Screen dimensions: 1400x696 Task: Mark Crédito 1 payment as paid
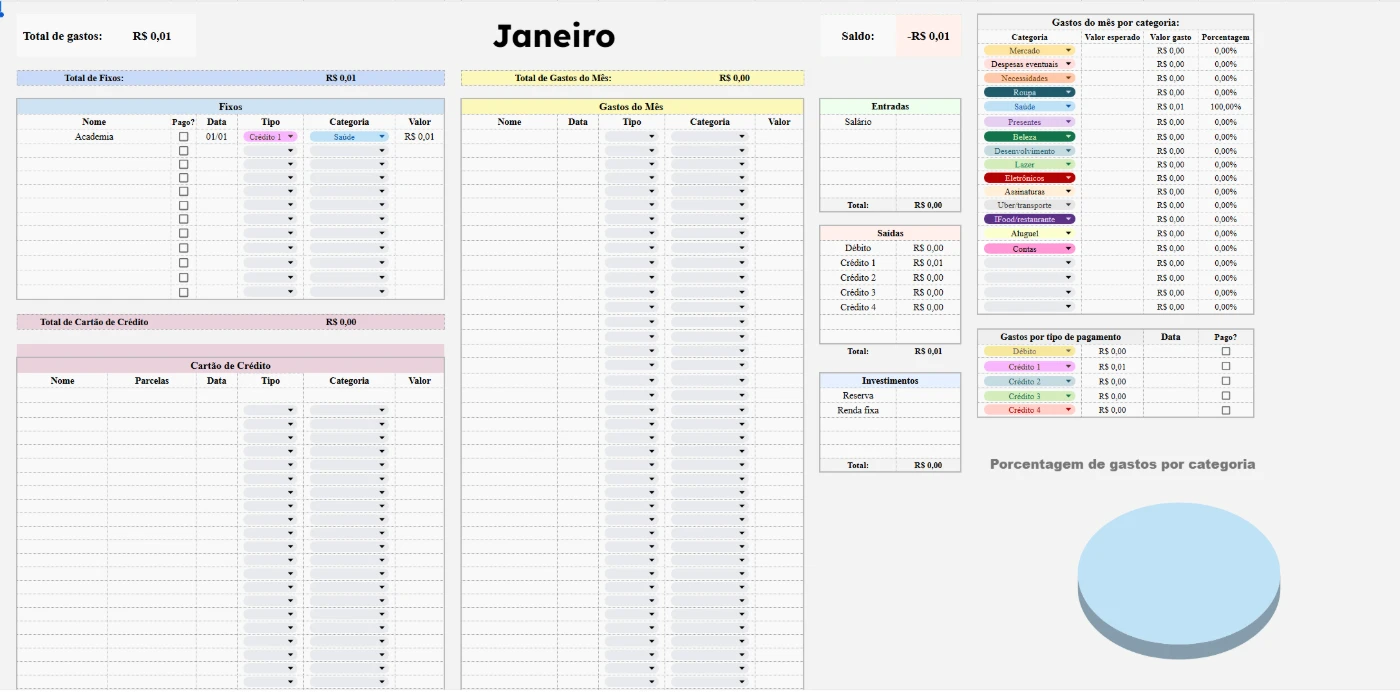coord(1226,367)
